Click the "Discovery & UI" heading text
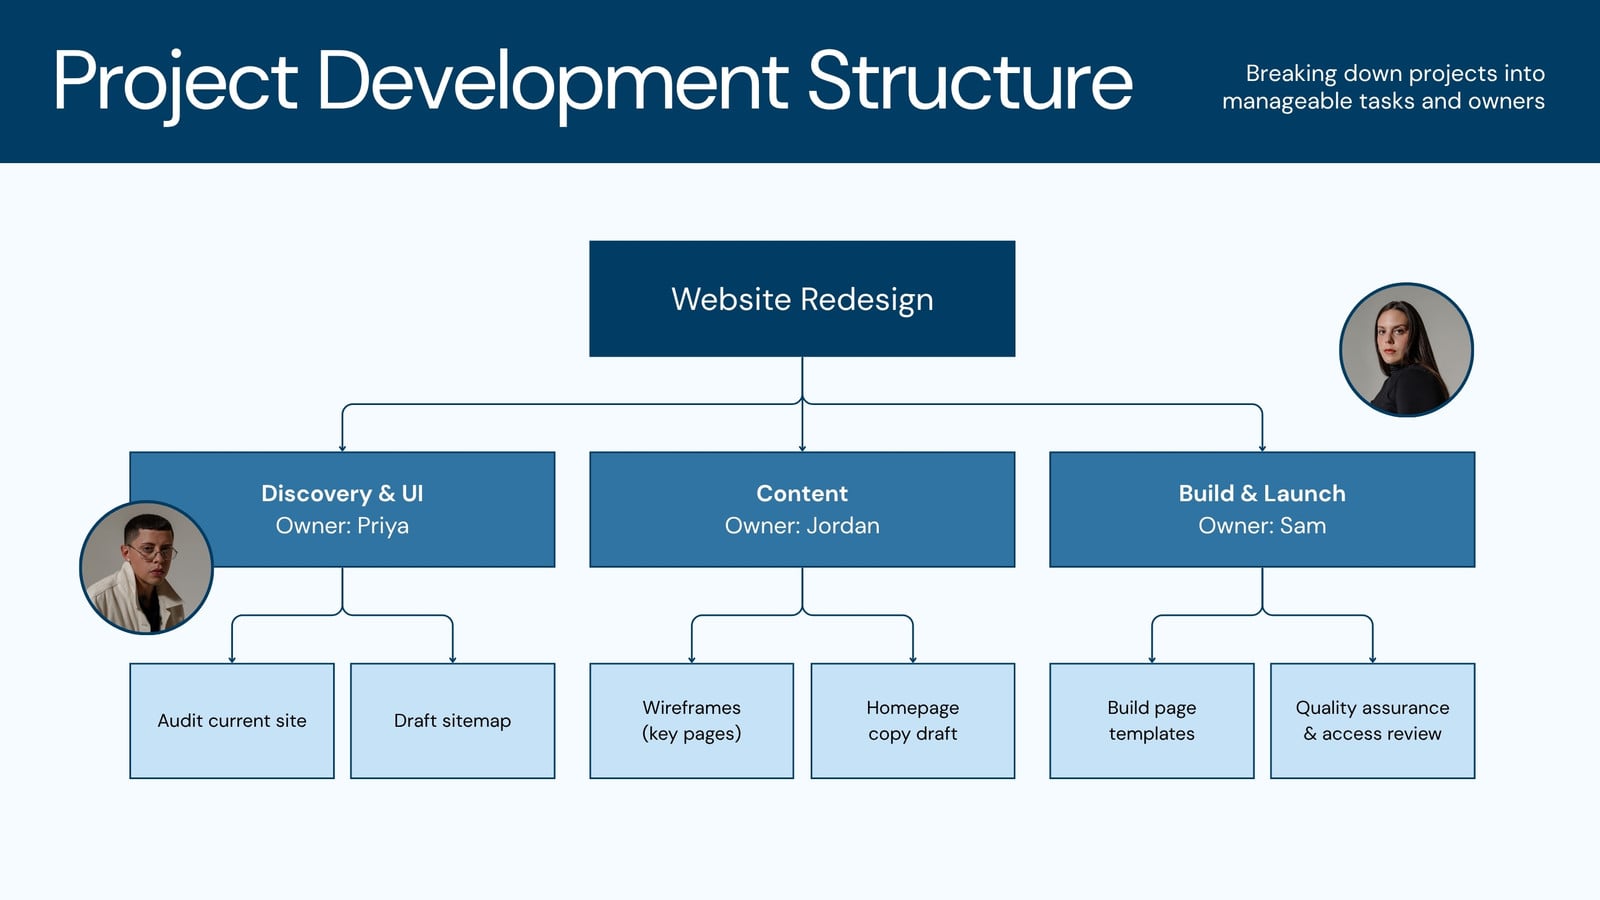Image resolution: width=1600 pixels, height=900 pixels. point(342,493)
